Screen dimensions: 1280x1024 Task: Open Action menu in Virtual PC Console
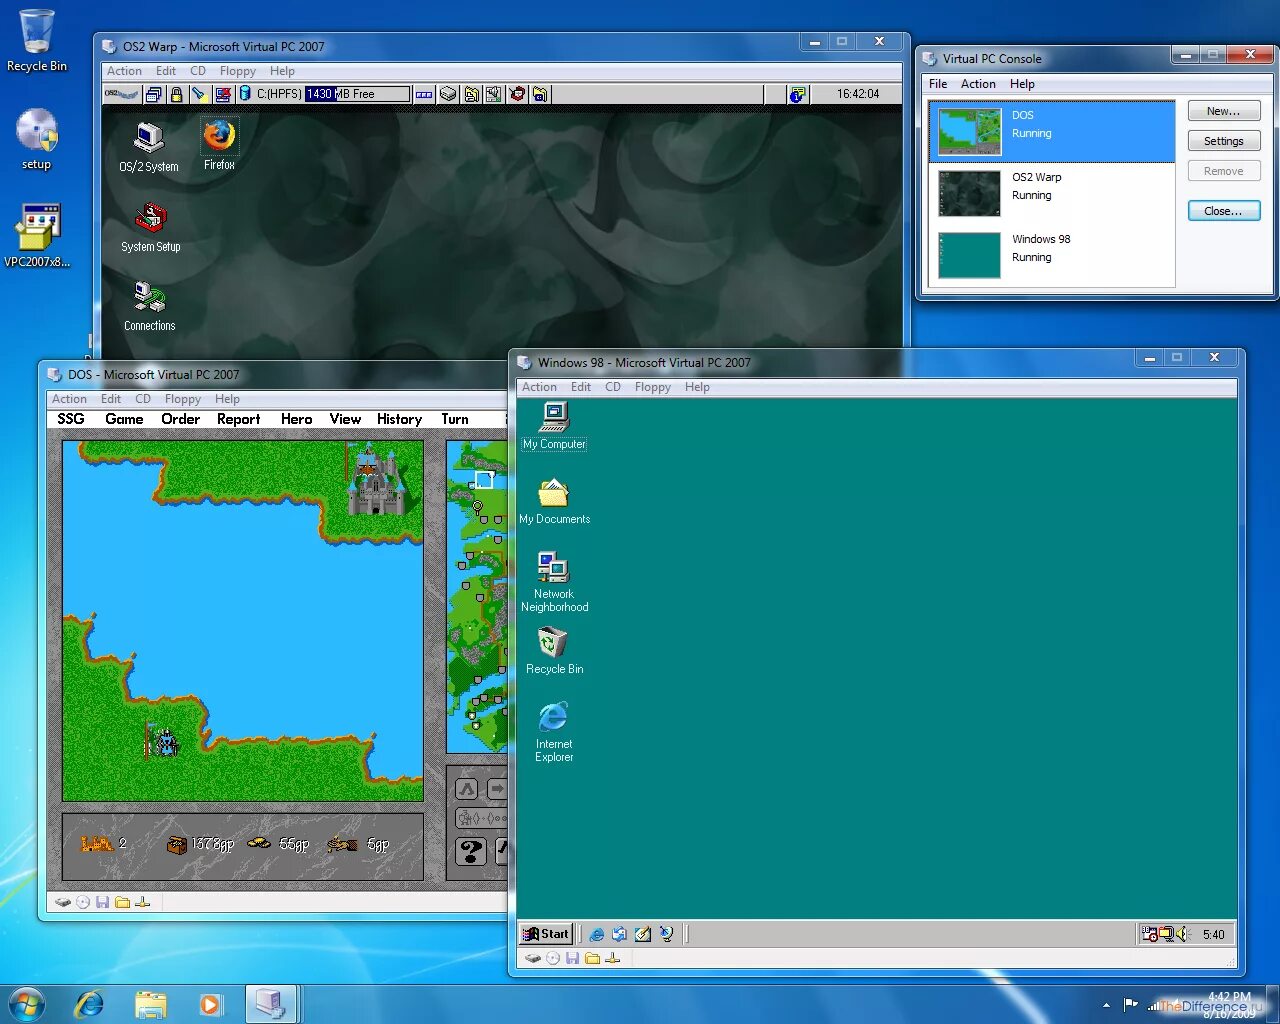(x=978, y=84)
